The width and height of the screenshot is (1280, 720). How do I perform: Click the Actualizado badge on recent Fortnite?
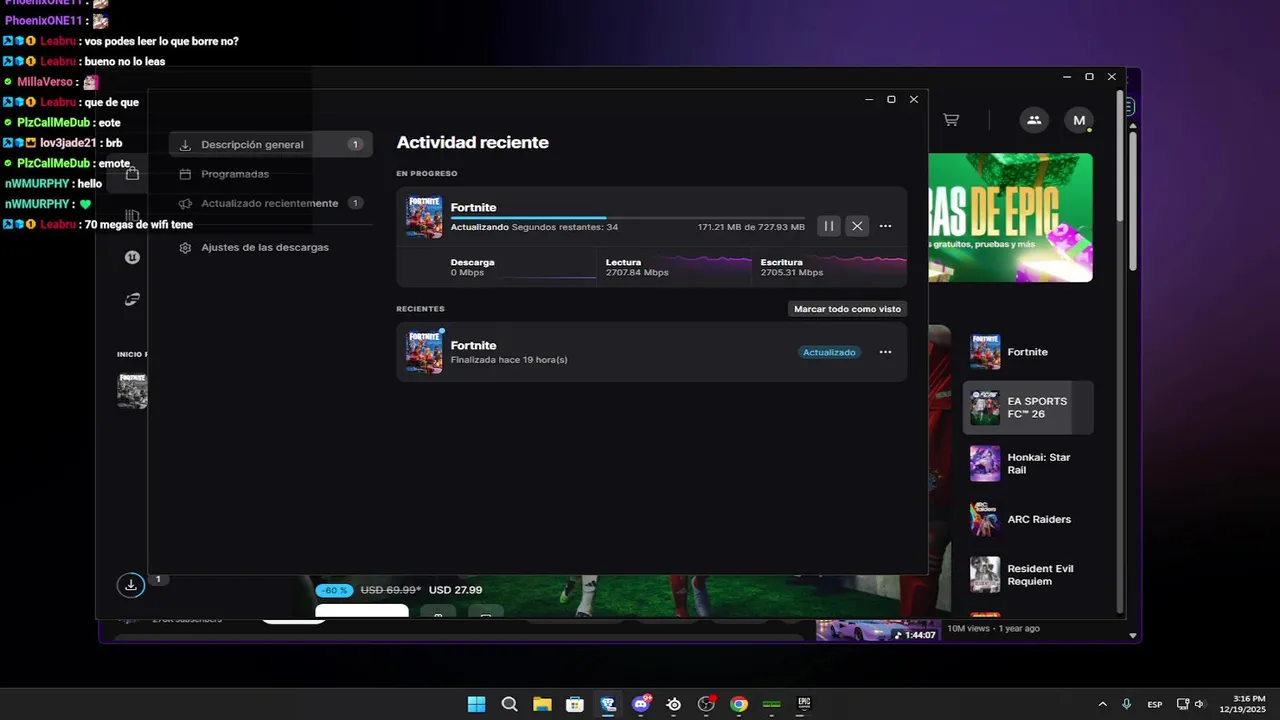coord(829,352)
